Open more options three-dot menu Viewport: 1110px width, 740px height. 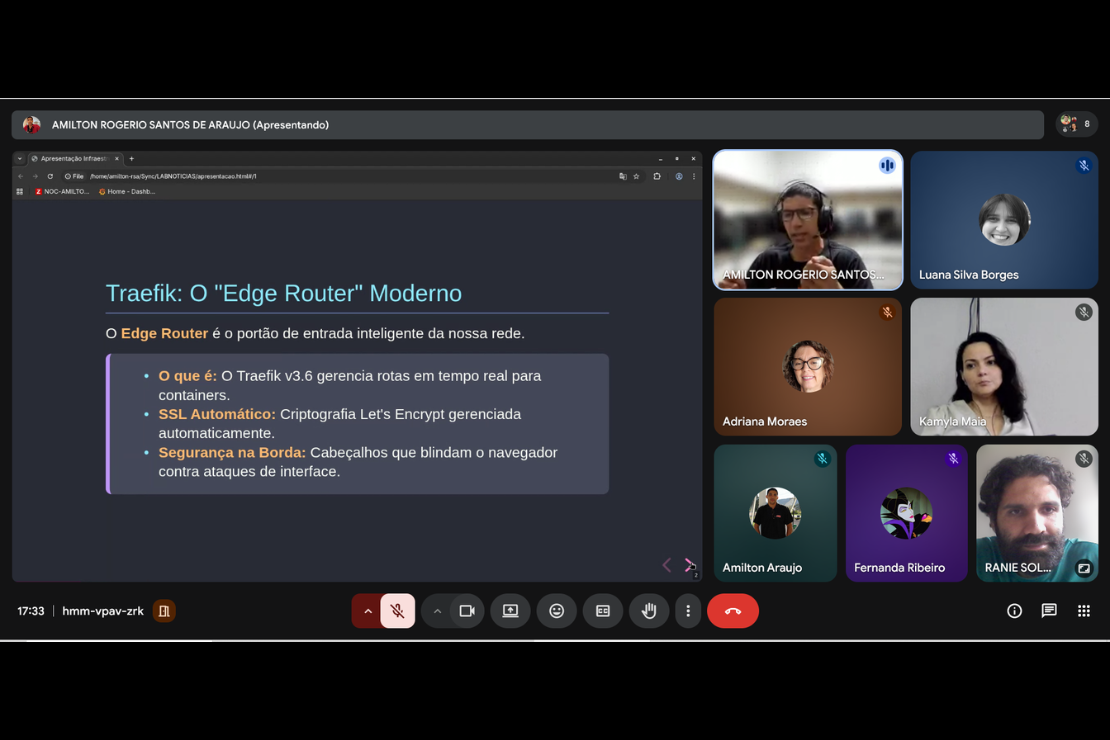coord(688,611)
